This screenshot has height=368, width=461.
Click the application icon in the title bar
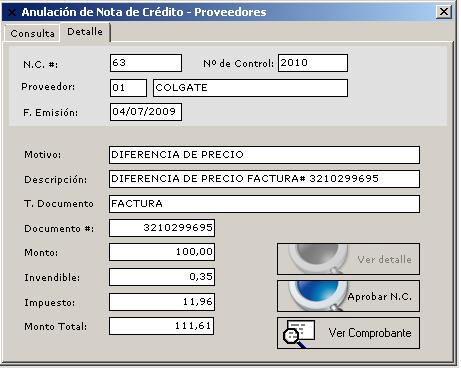point(11,12)
